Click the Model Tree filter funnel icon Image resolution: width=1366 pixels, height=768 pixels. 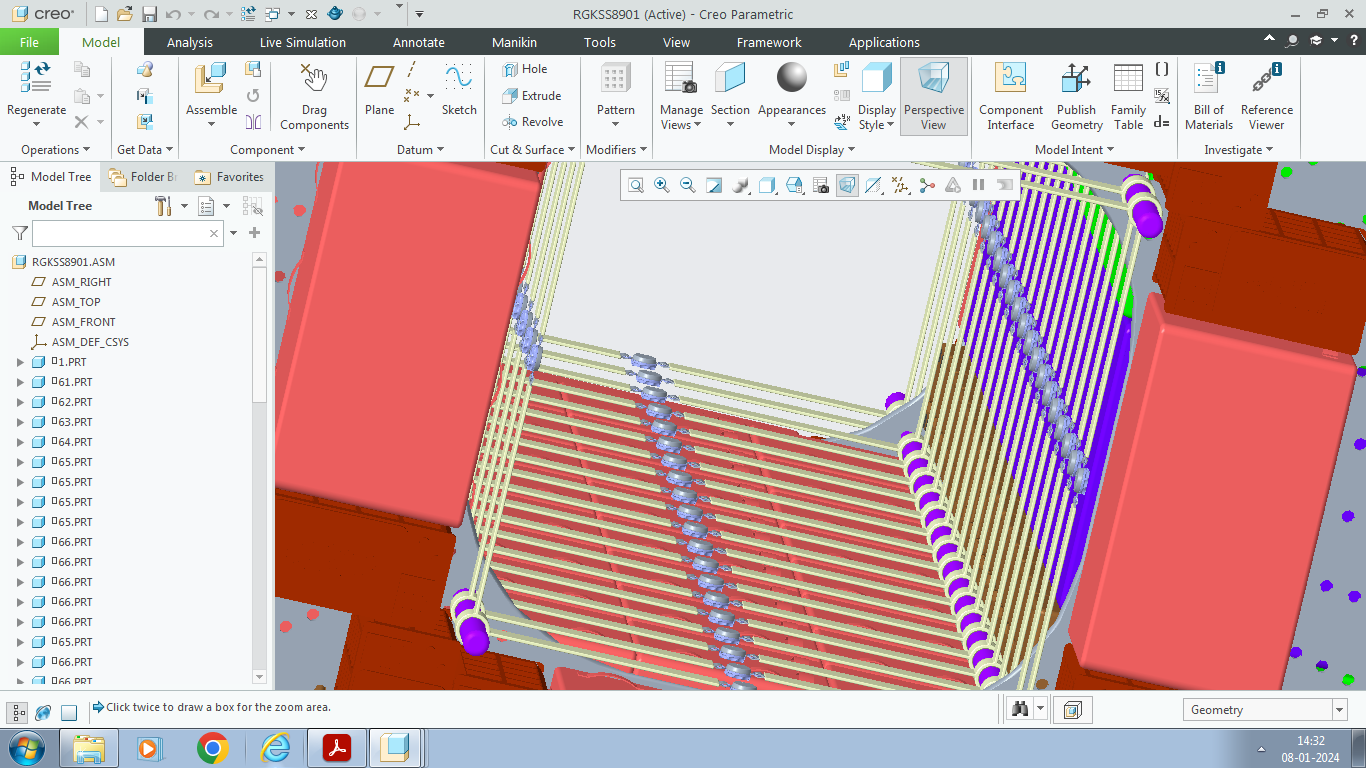pos(19,233)
